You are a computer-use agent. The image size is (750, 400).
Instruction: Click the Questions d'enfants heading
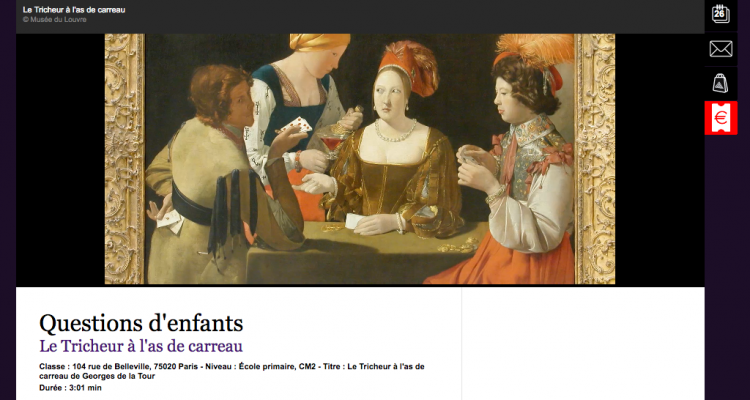tap(141, 323)
